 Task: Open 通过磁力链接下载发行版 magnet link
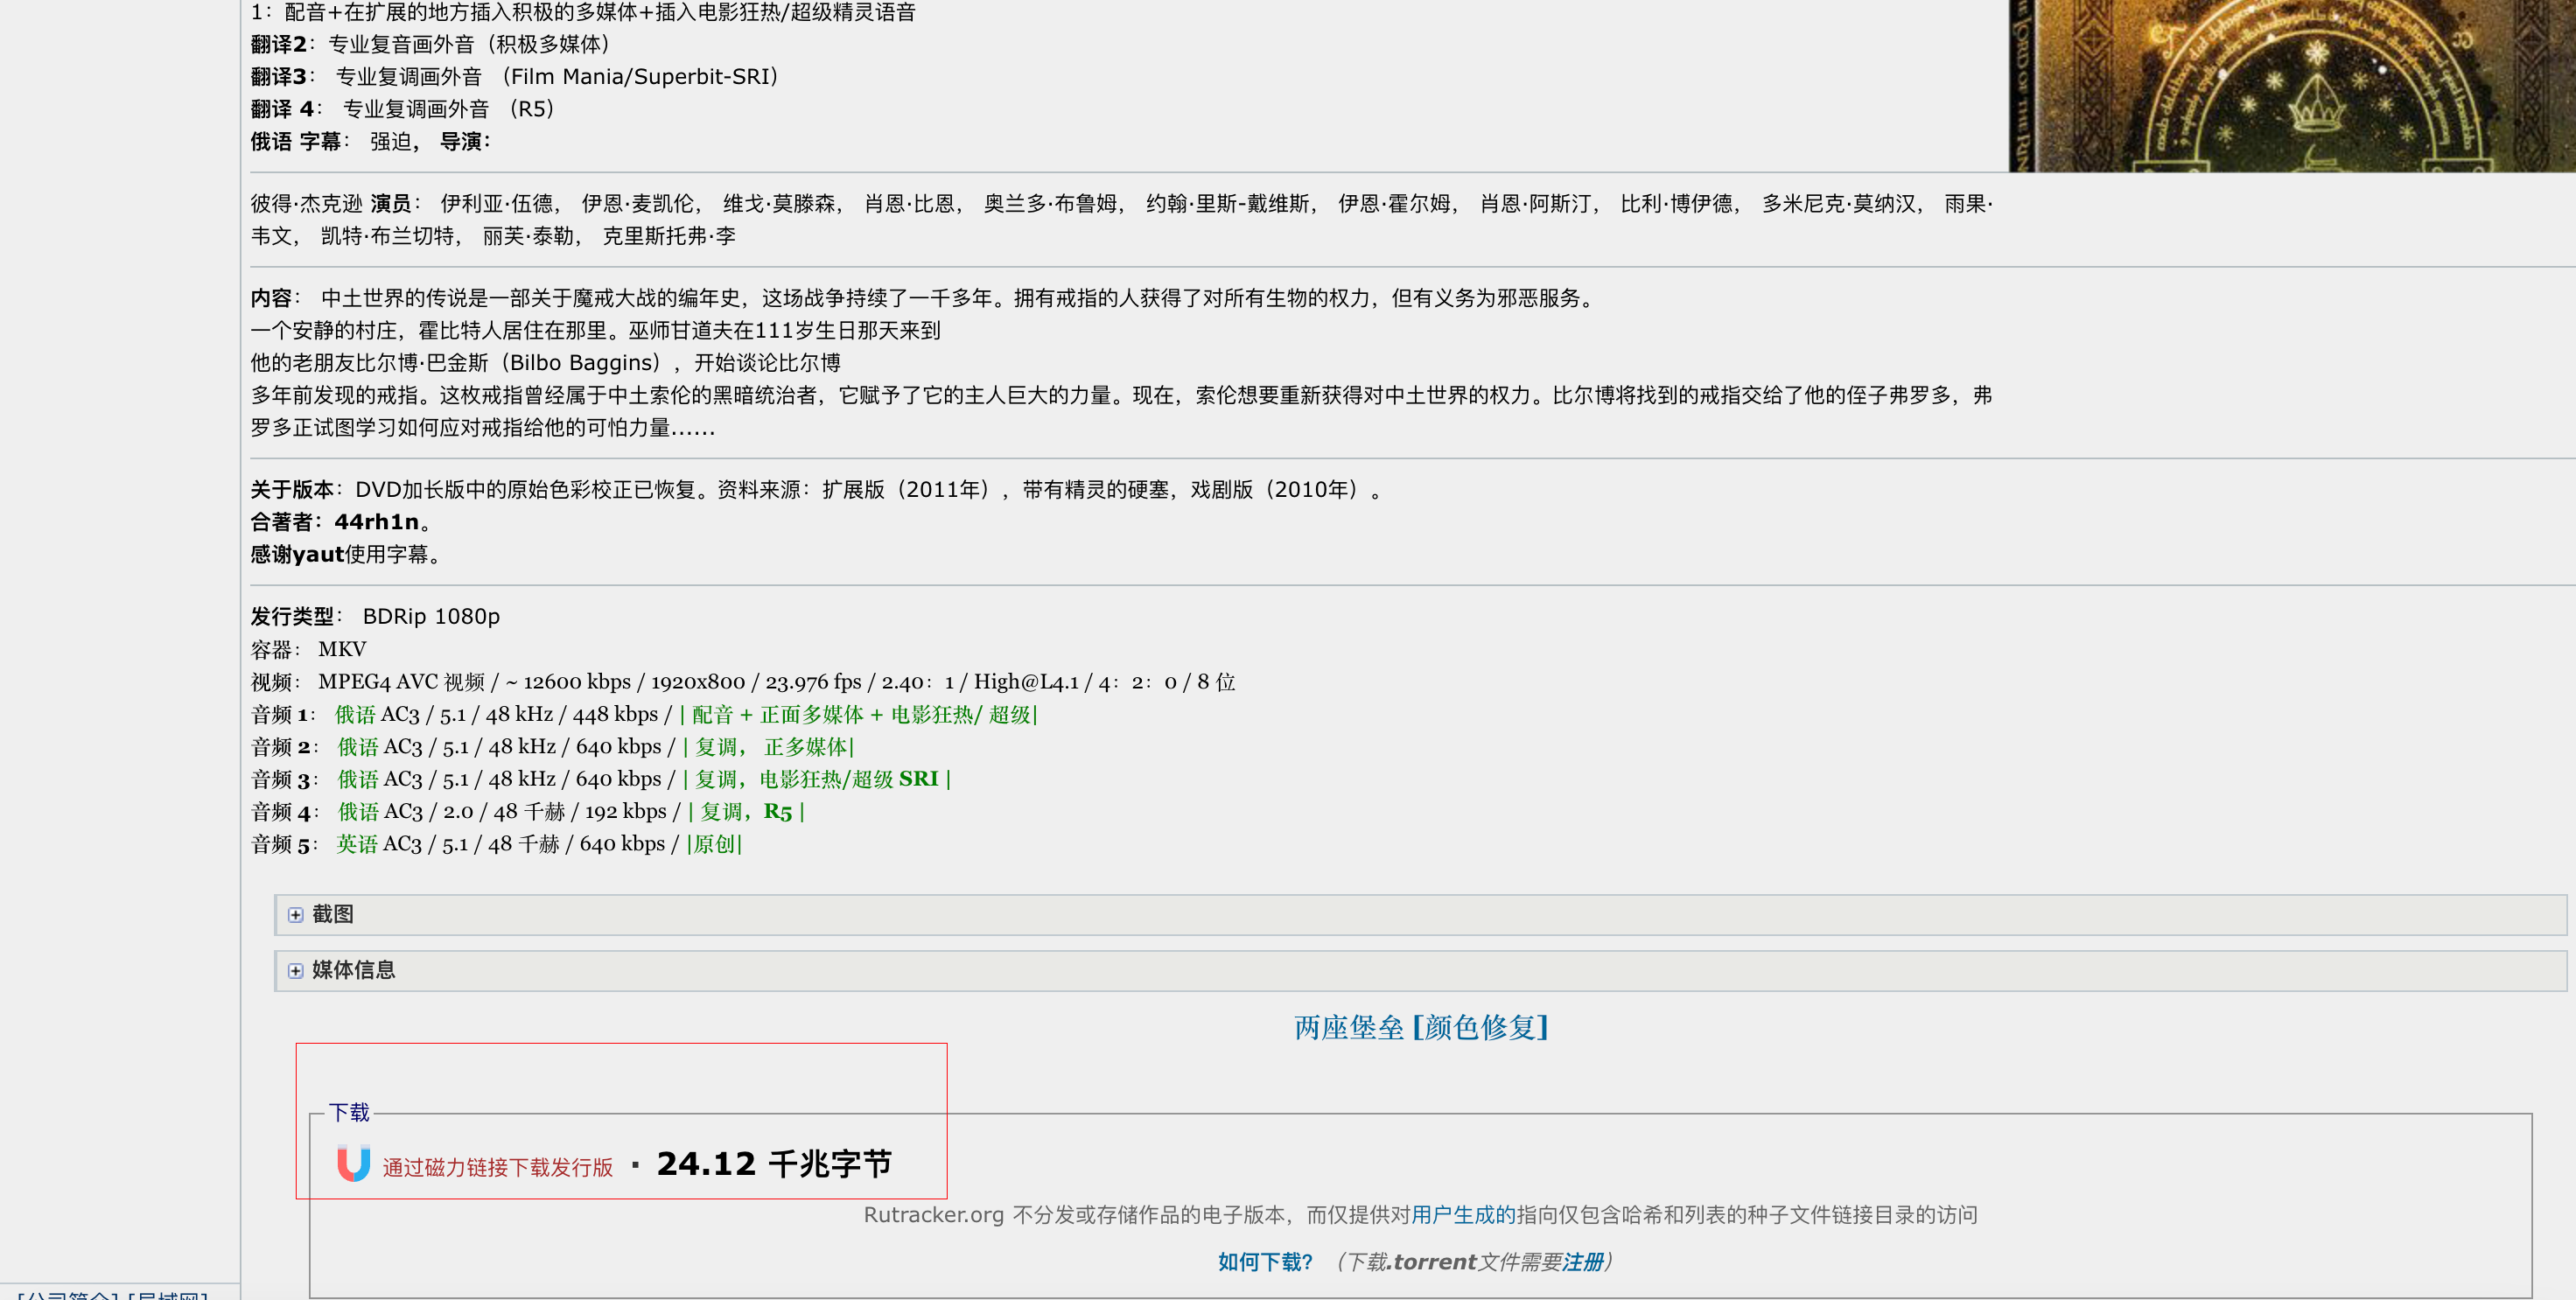pos(497,1167)
